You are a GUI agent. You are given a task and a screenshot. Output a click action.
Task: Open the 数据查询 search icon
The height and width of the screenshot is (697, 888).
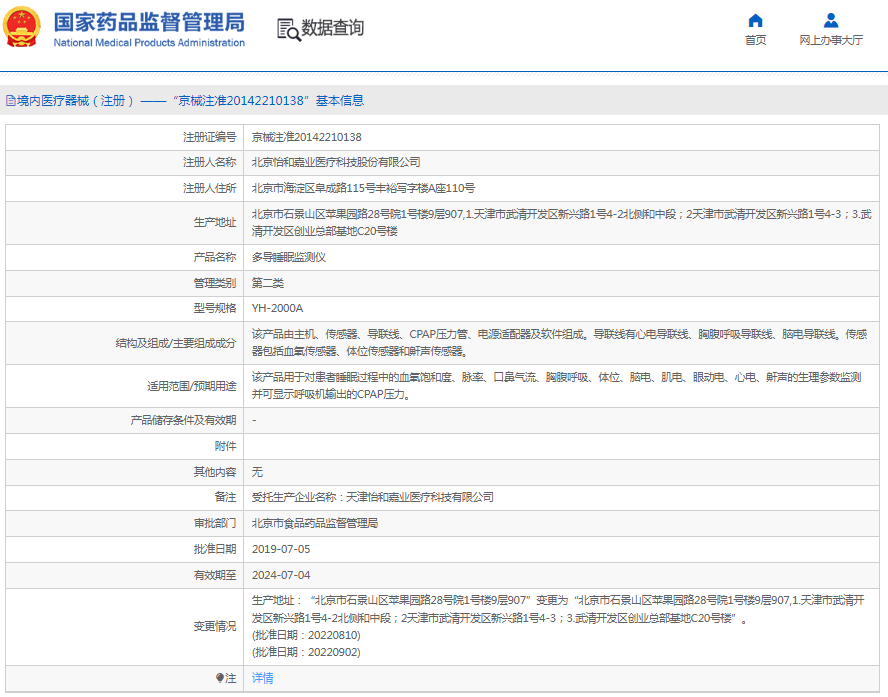(288, 29)
